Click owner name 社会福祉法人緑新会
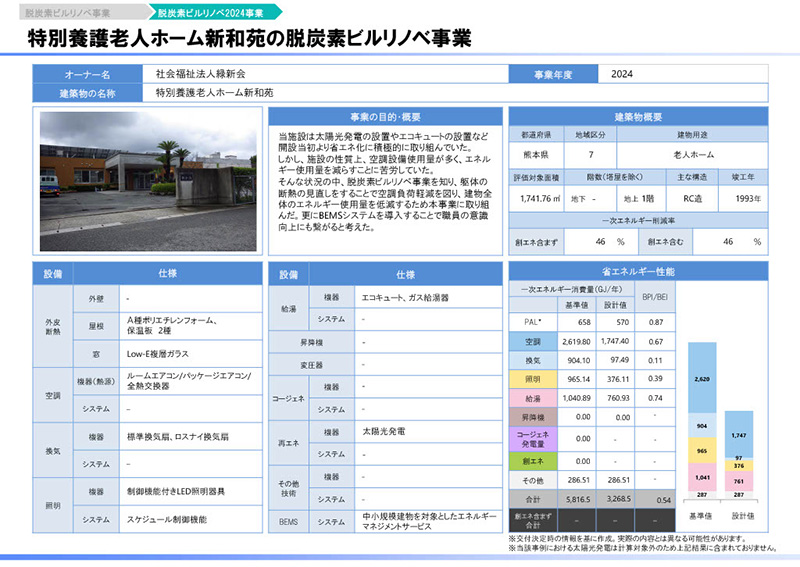Screen dimensions: 800x567 pos(201,74)
